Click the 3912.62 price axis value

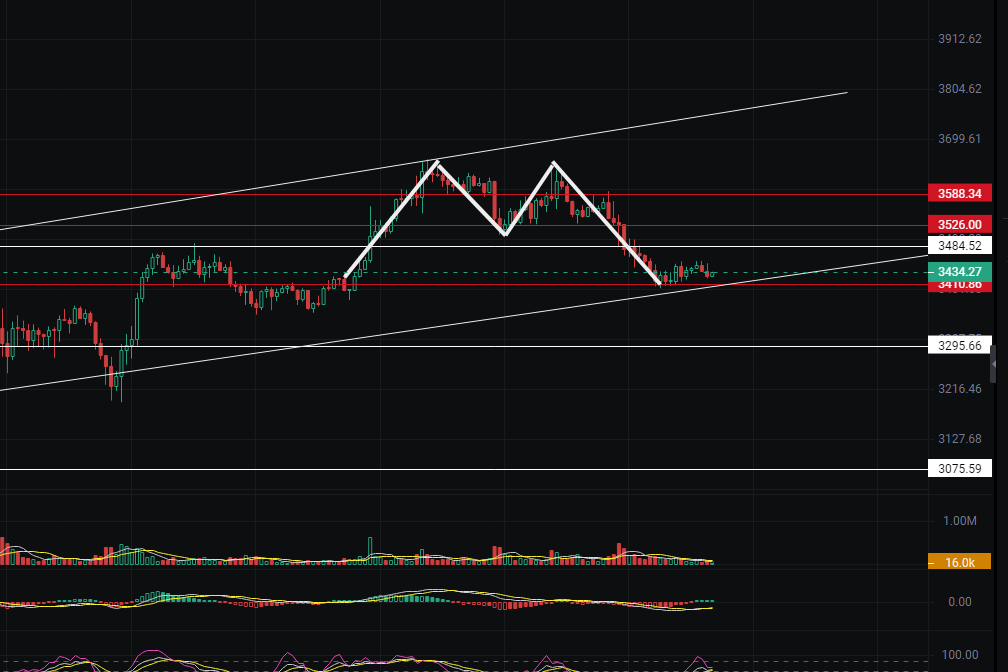(x=960, y=40)
